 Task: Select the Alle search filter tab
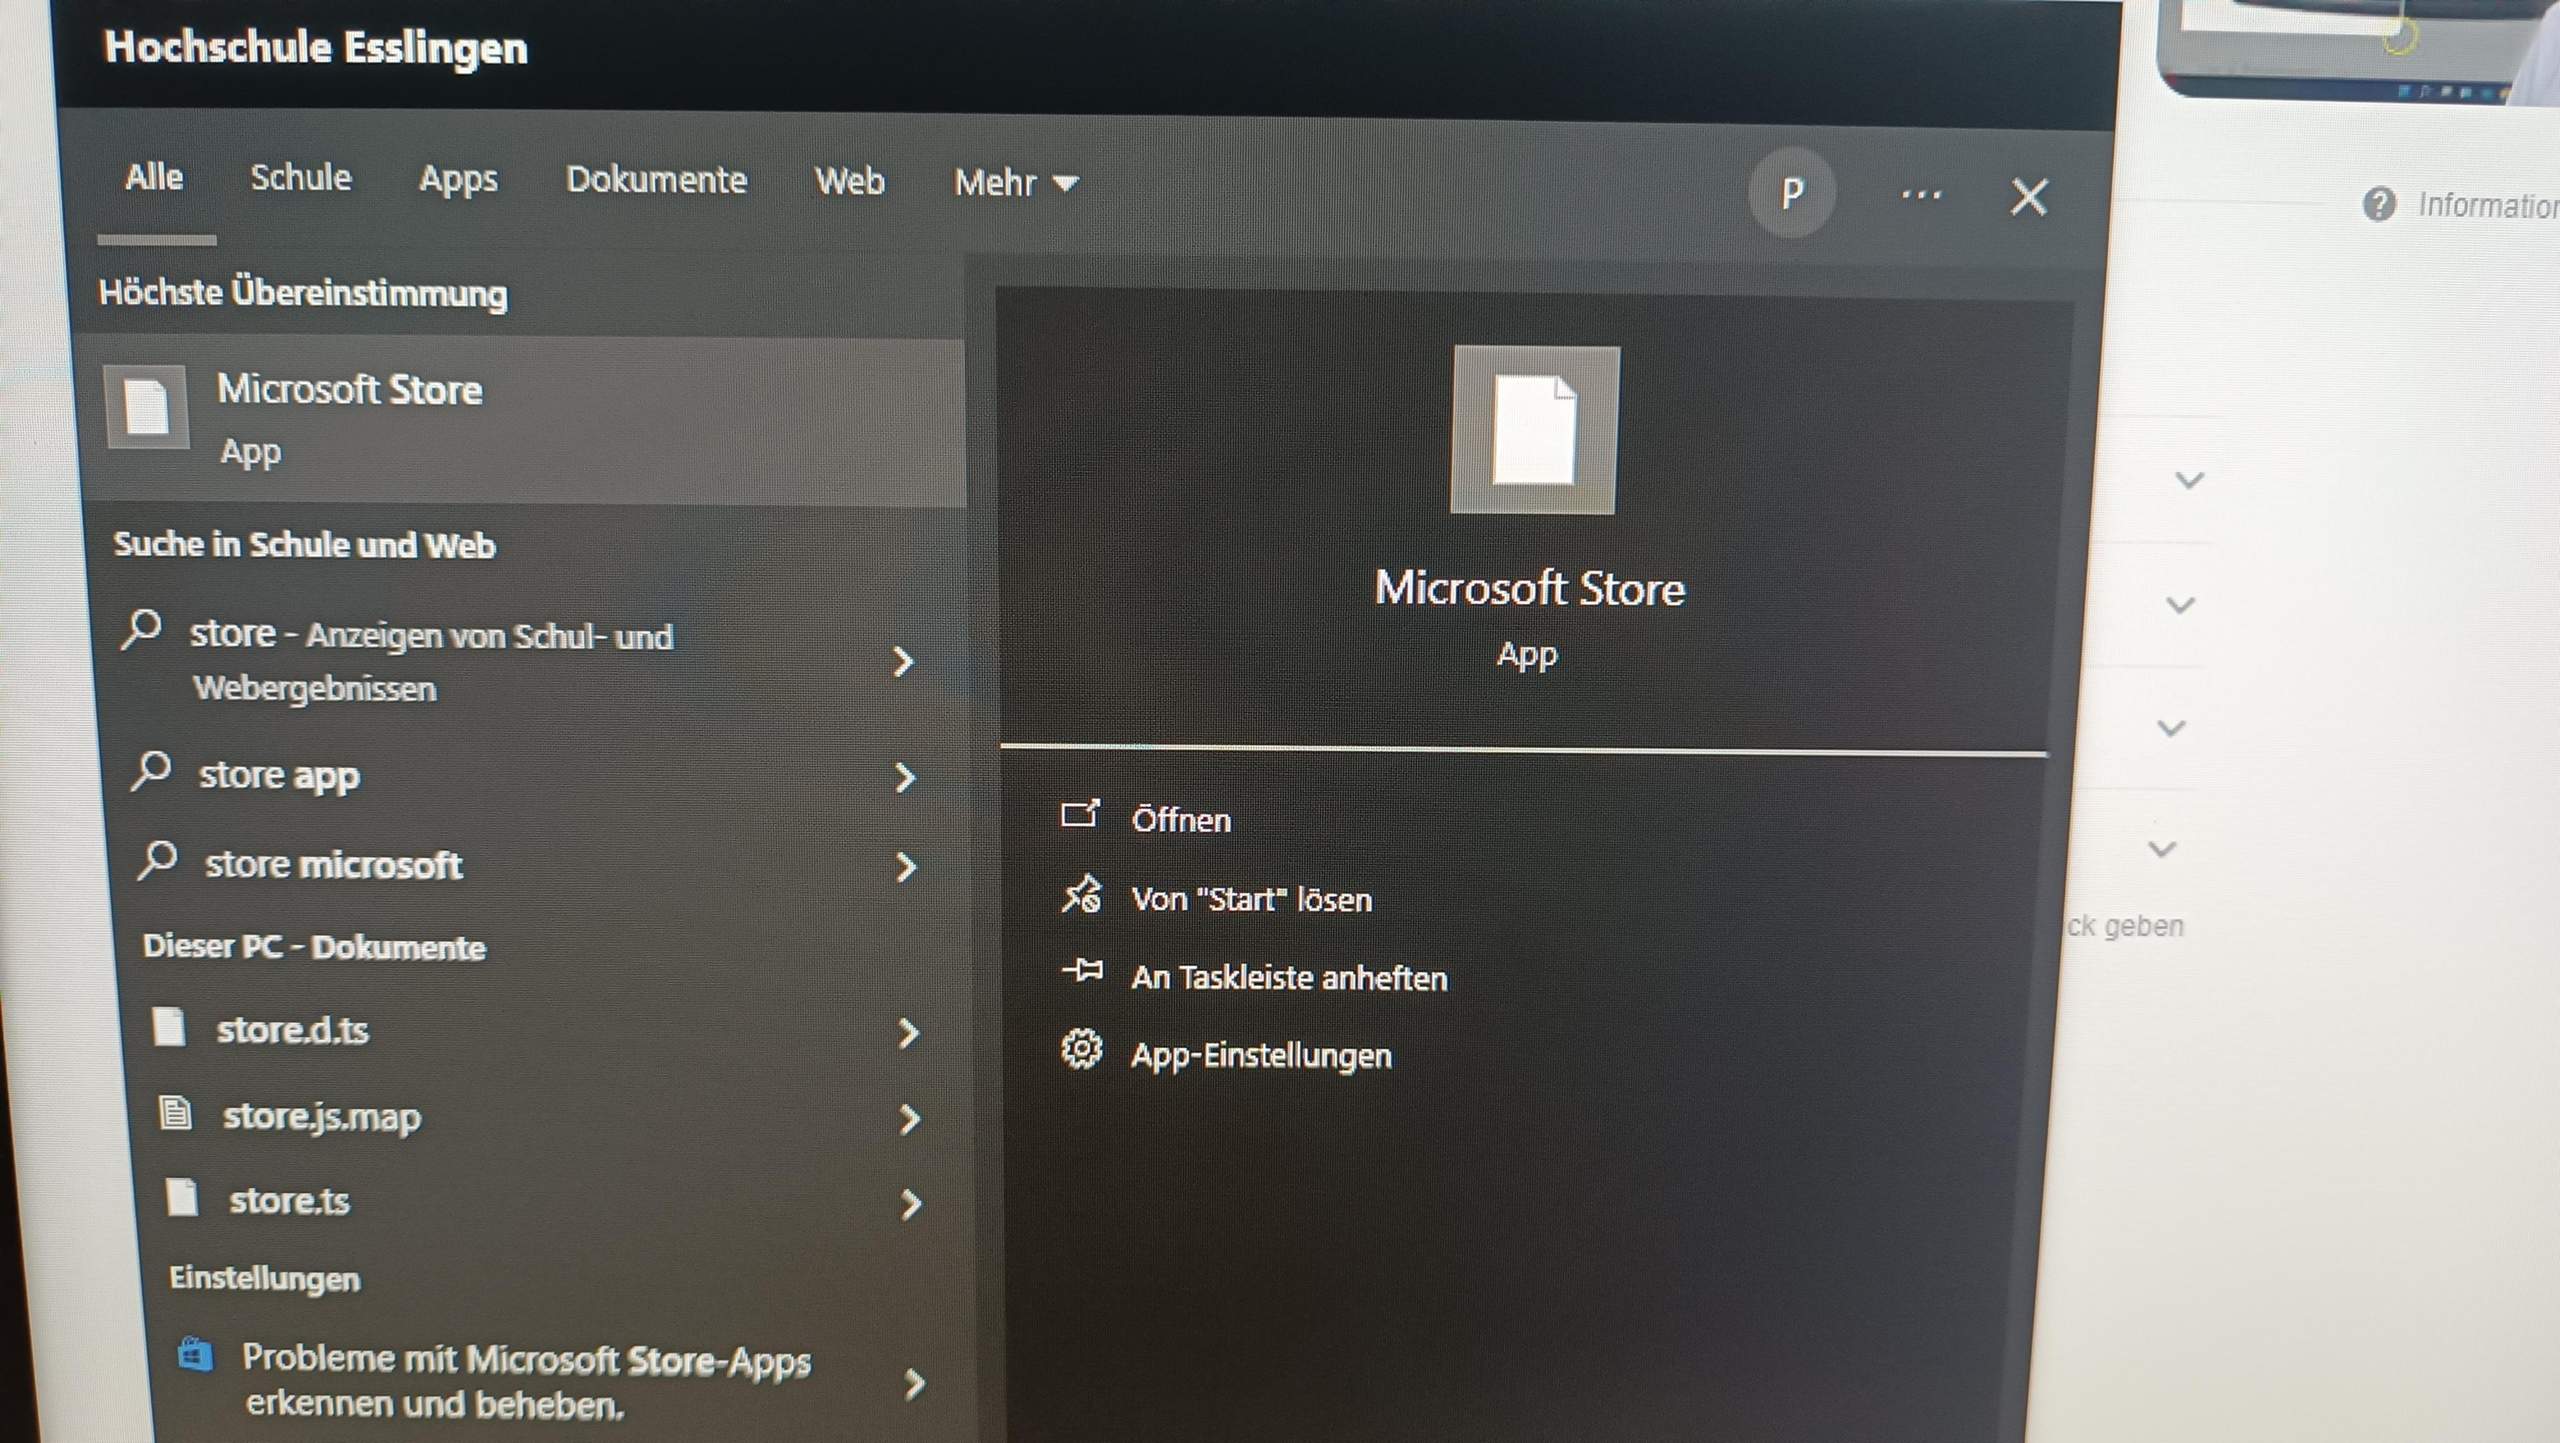(x=154, y=177)
